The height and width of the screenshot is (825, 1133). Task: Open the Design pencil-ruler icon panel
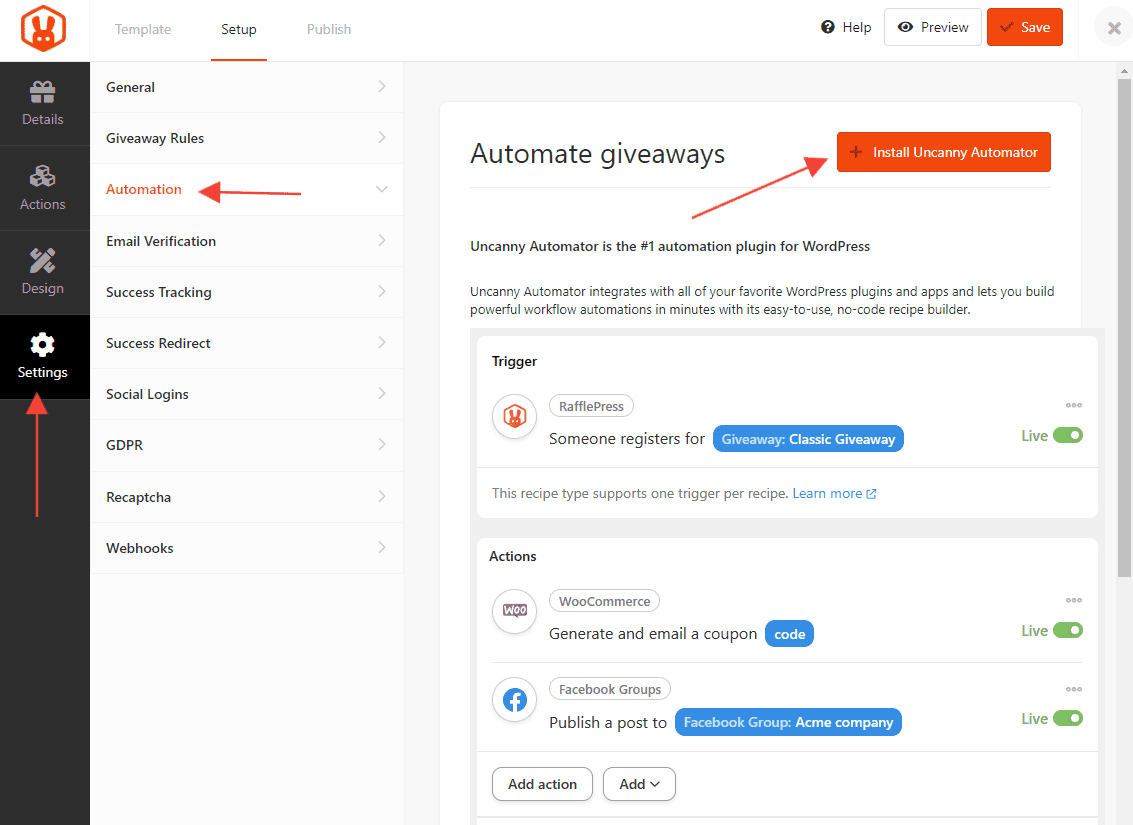[43, 272]
